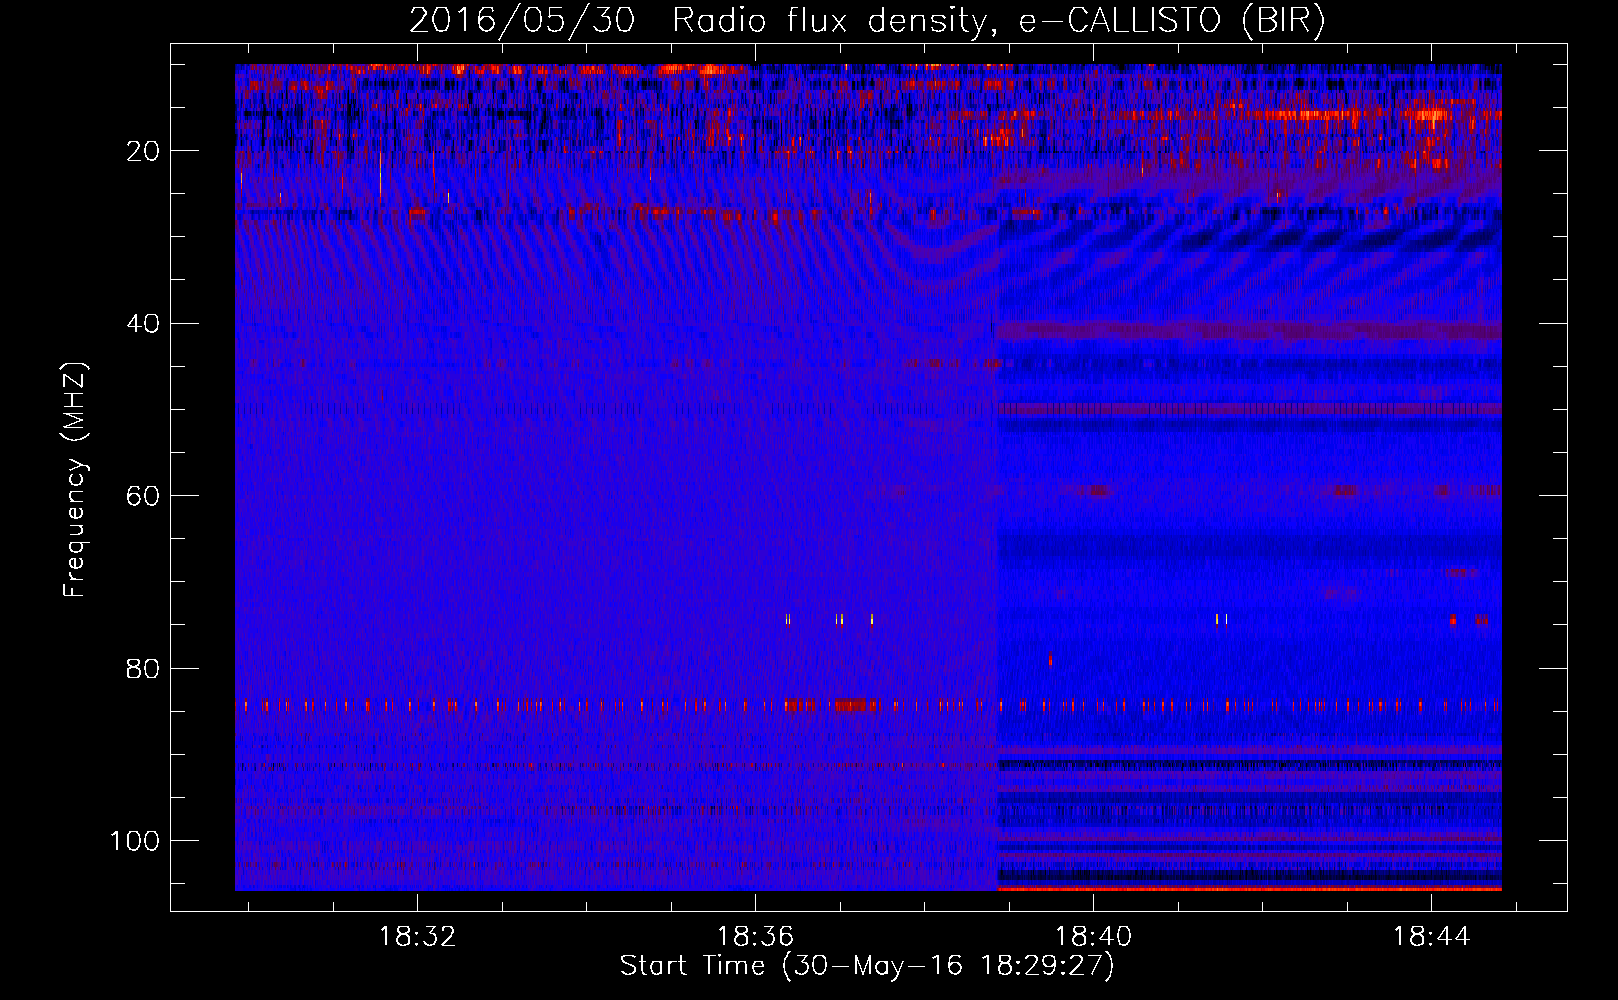The height and width of the screenshot is (1000, 1618).
Task: Click the 18:40 time tick label
Action: [1094, 936]
